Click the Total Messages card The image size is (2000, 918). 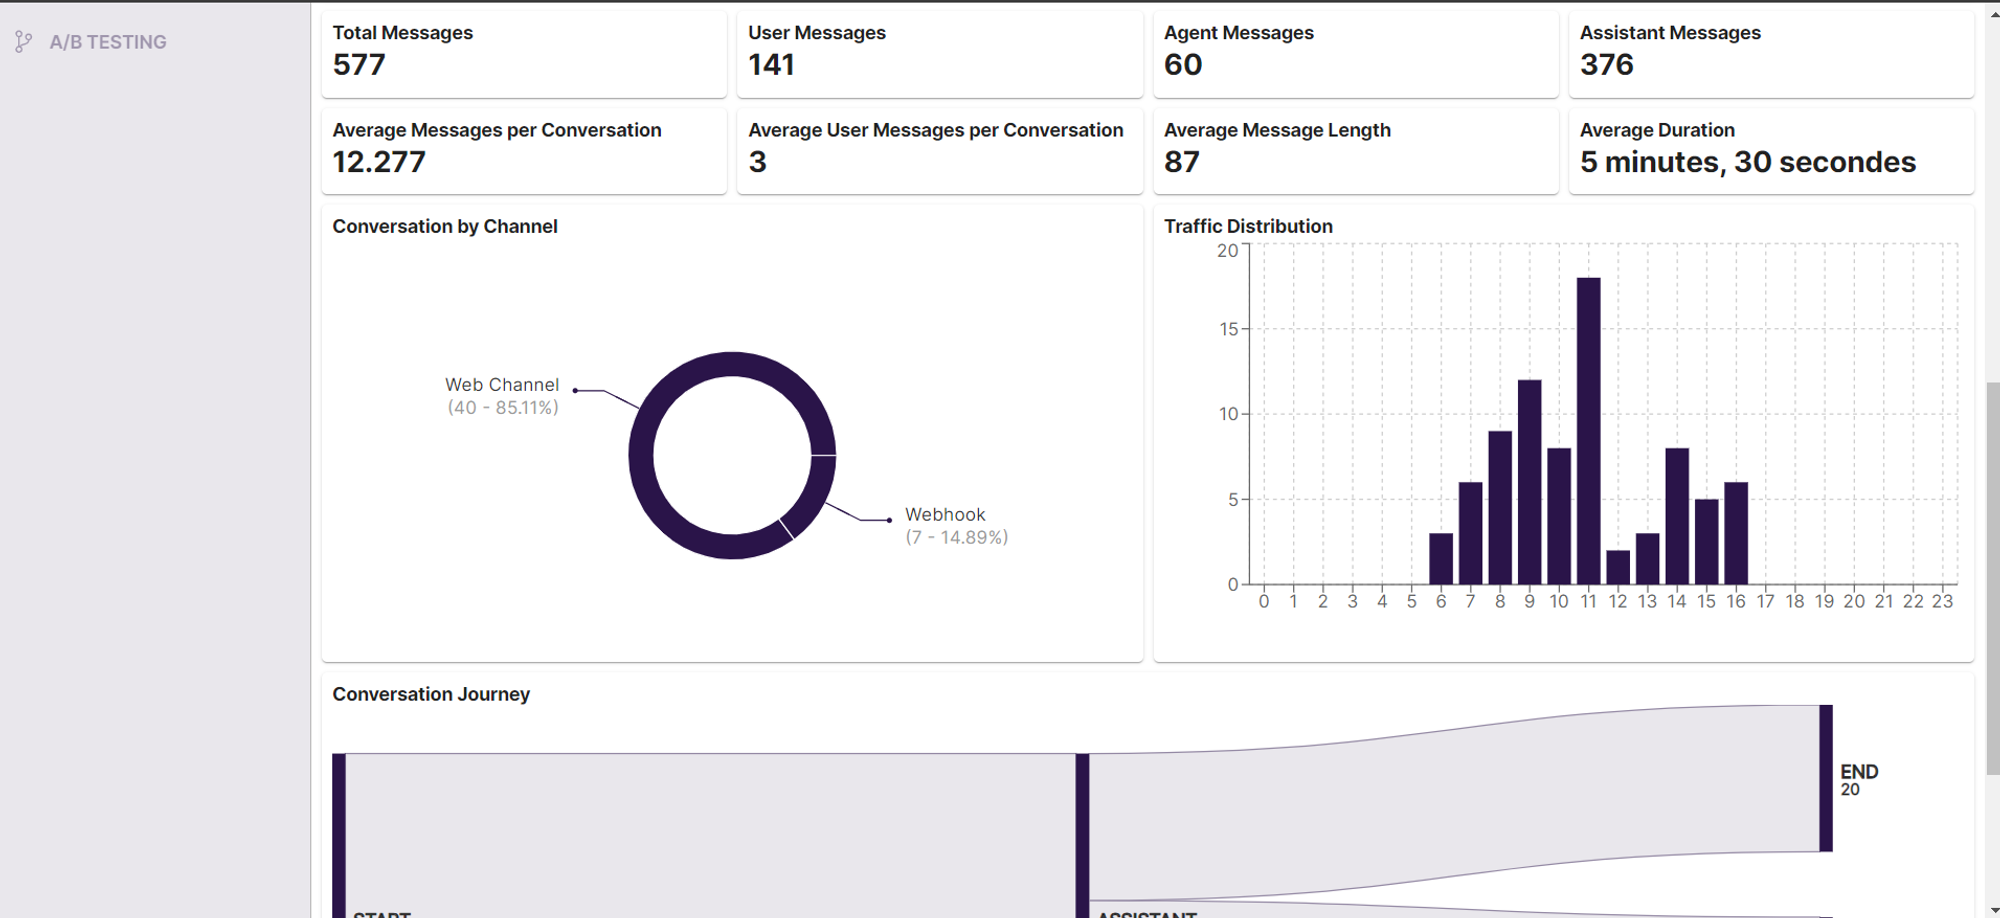tap(524, 54)
